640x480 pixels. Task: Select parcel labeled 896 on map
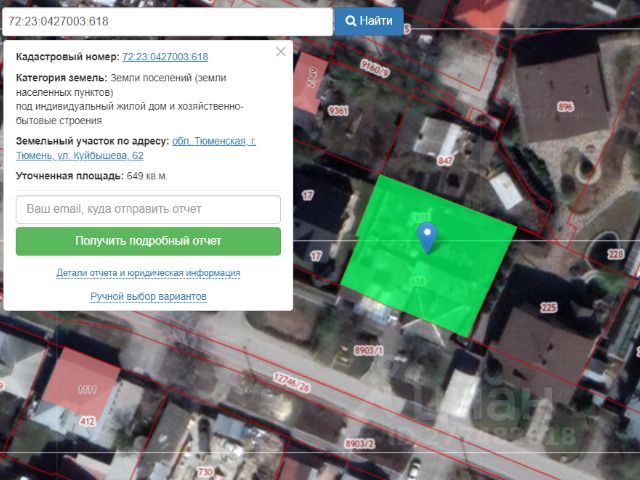[566, 107]
